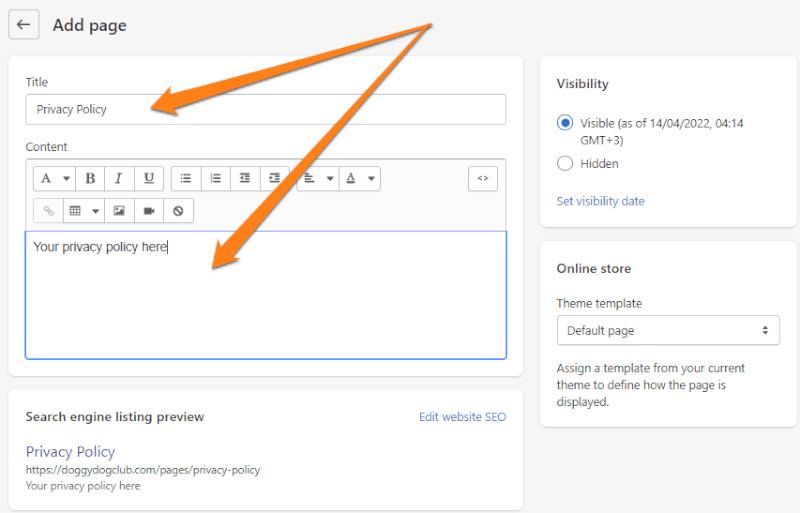This screenshot has height=513, width=800.
Task: Click the insert table icon
Action: 75,210
